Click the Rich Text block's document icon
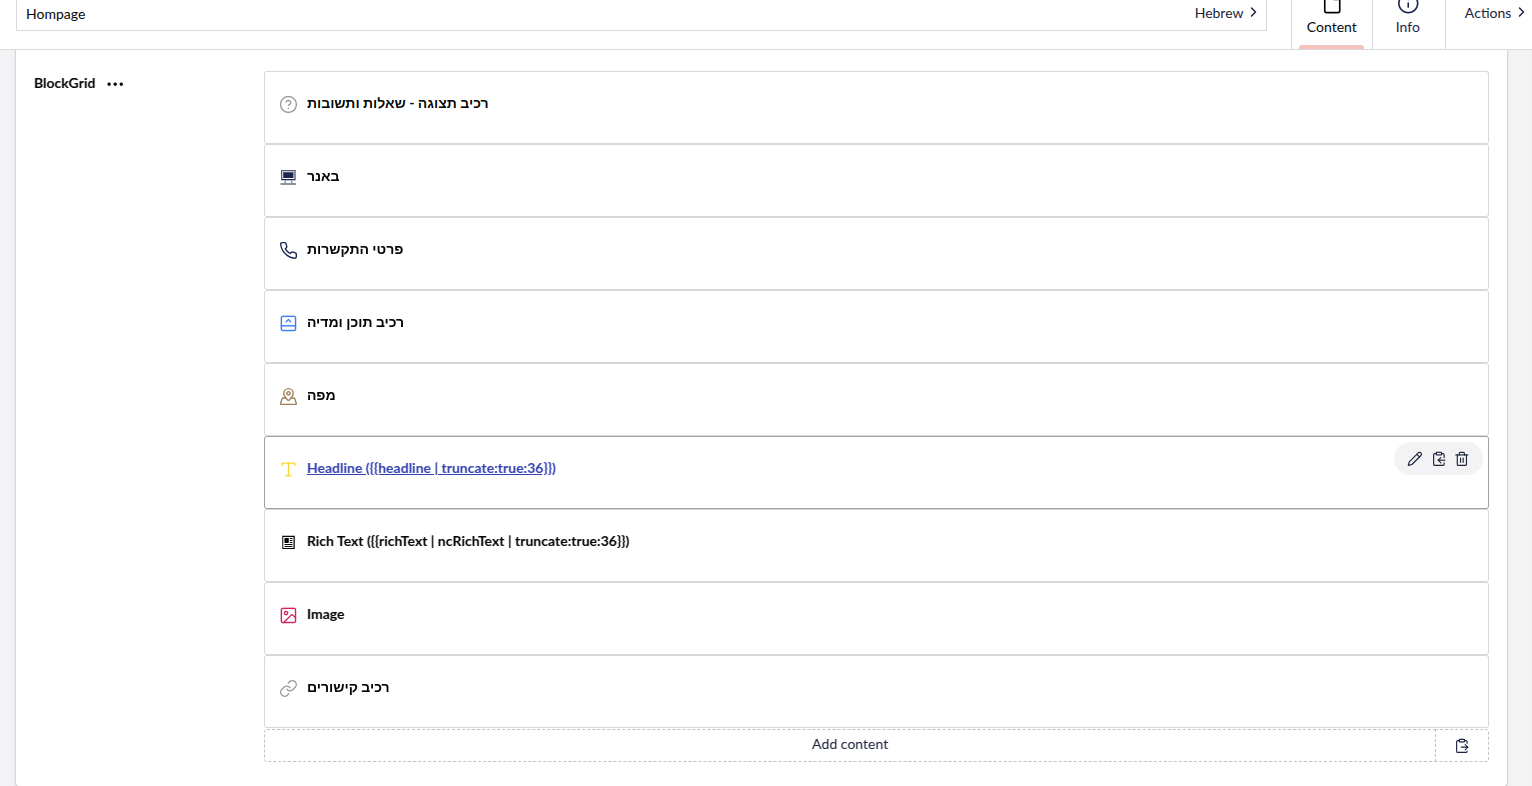The width and height of the screenshot is (1532, 786). pos(288,542)
